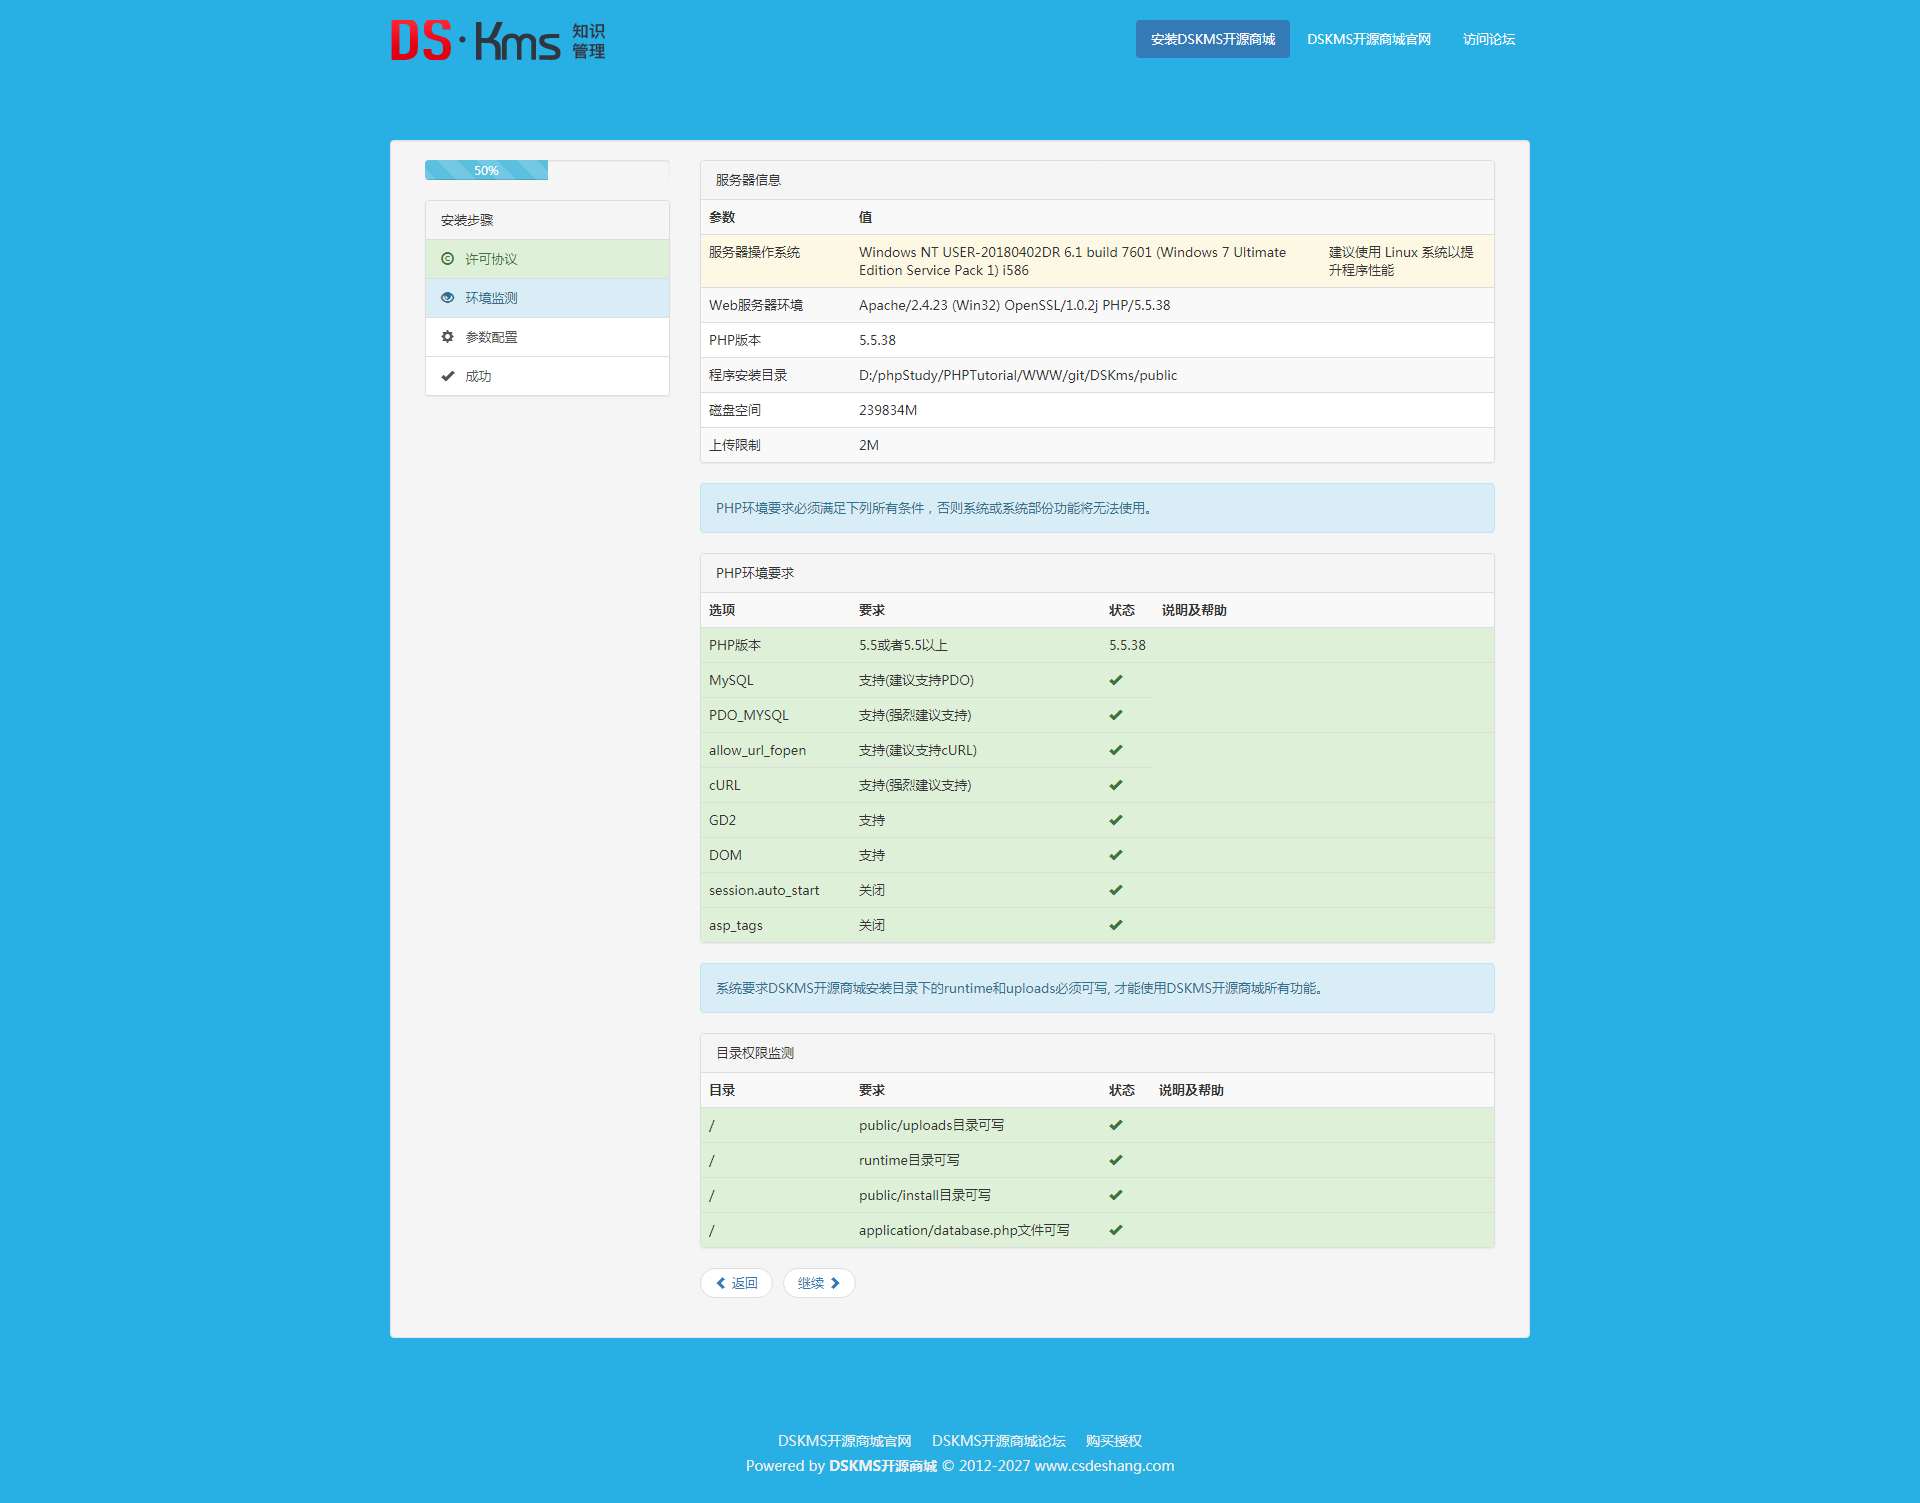Click the 磁盘空间 parameter label
Screen dimensions: 1920x1503
(735, 410)
